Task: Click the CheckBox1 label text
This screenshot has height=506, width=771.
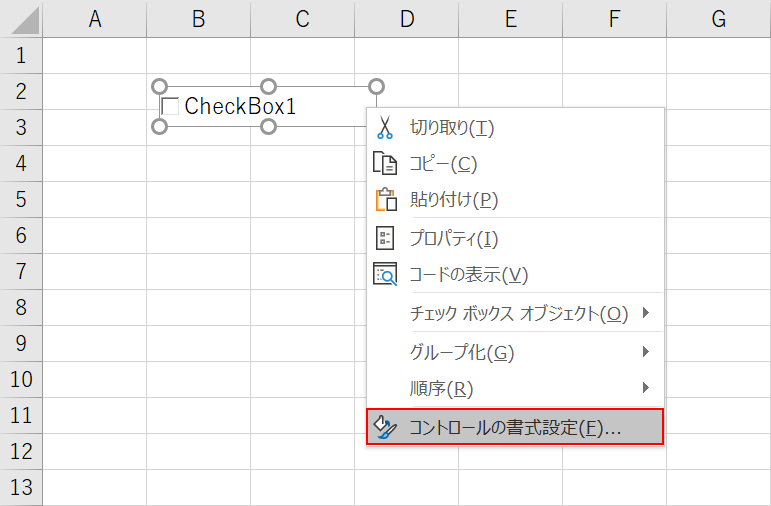Action: pos(240,106)
